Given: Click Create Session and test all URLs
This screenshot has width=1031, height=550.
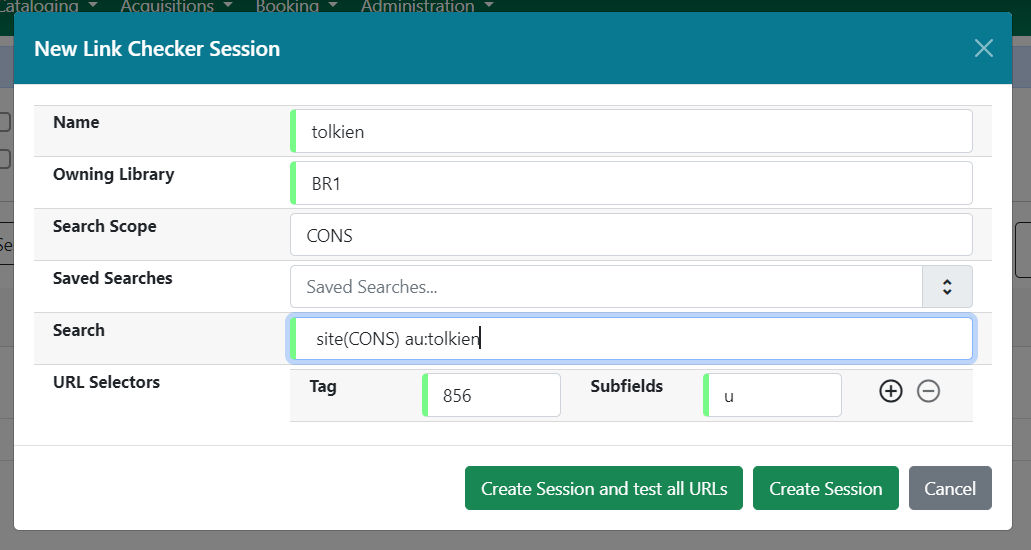Looking at the screenshot, I should click(x=604, y=488).
